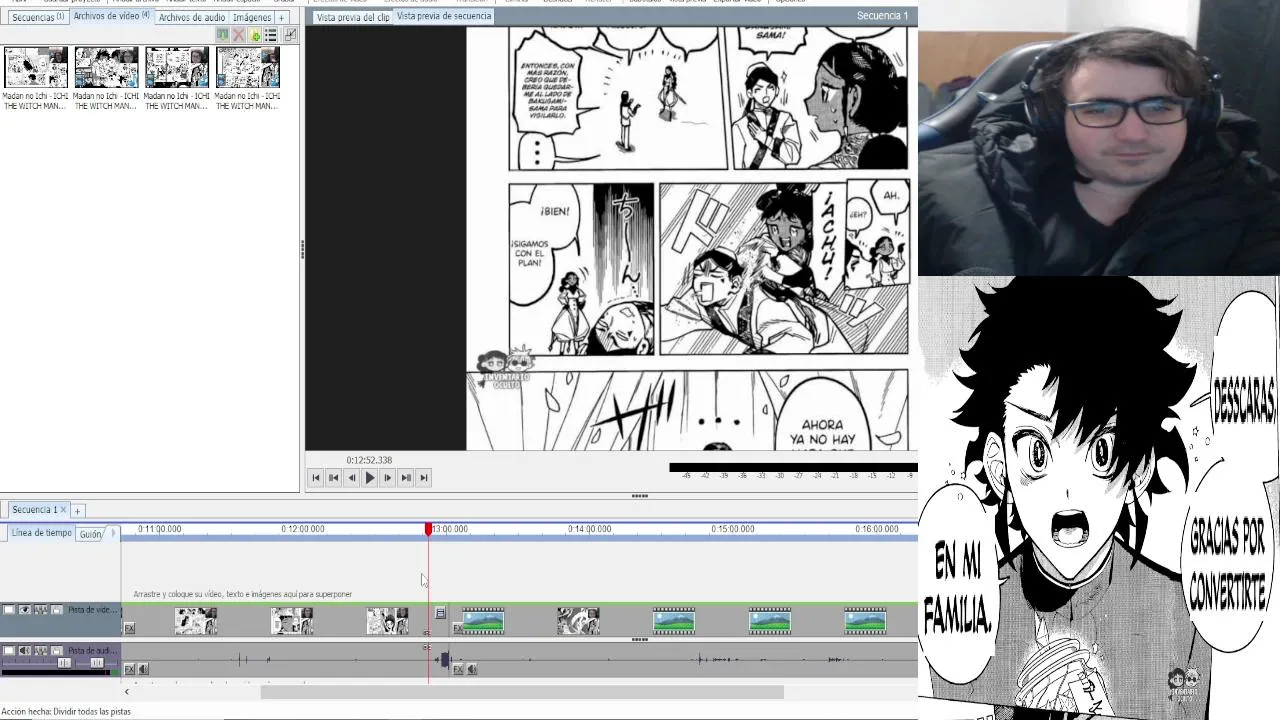Switch bin to list view icon
Screen dimensions: 1280x720
271,35
